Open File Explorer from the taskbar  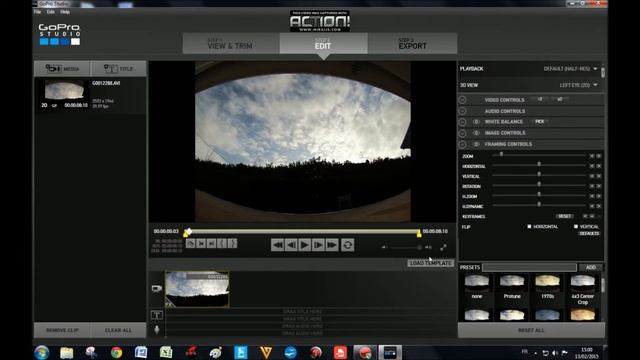(x=67, y=352)
